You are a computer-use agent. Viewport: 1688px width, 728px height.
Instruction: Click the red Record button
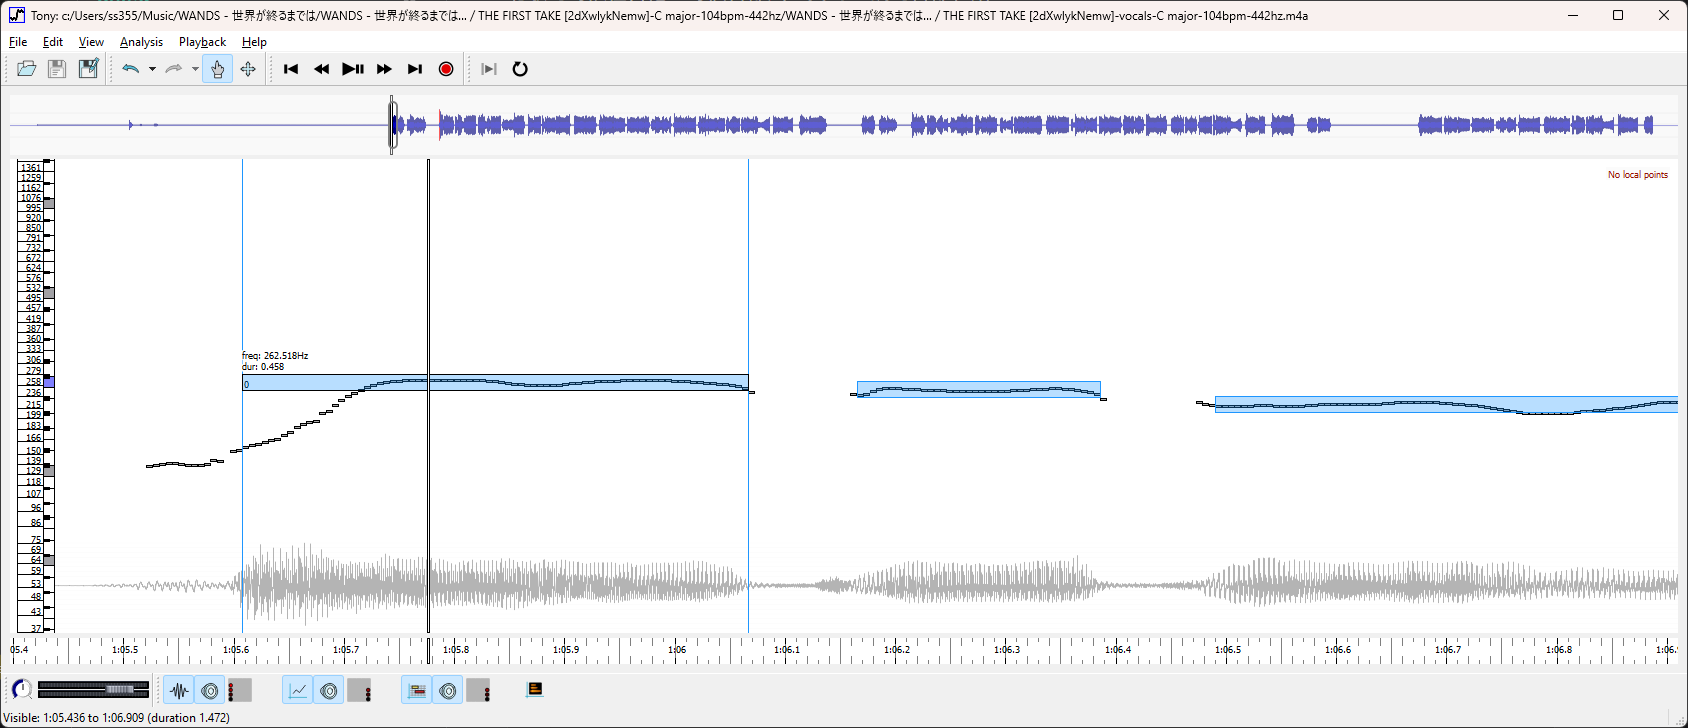[446, 69]
